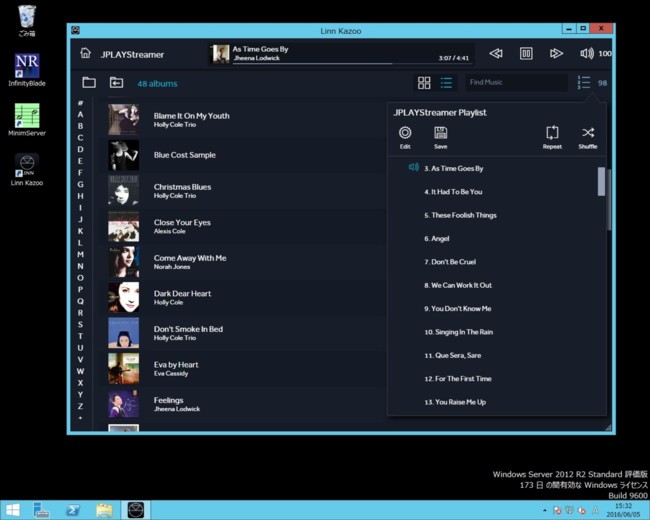Click the now-playing speaker indicator

[413, 167]
